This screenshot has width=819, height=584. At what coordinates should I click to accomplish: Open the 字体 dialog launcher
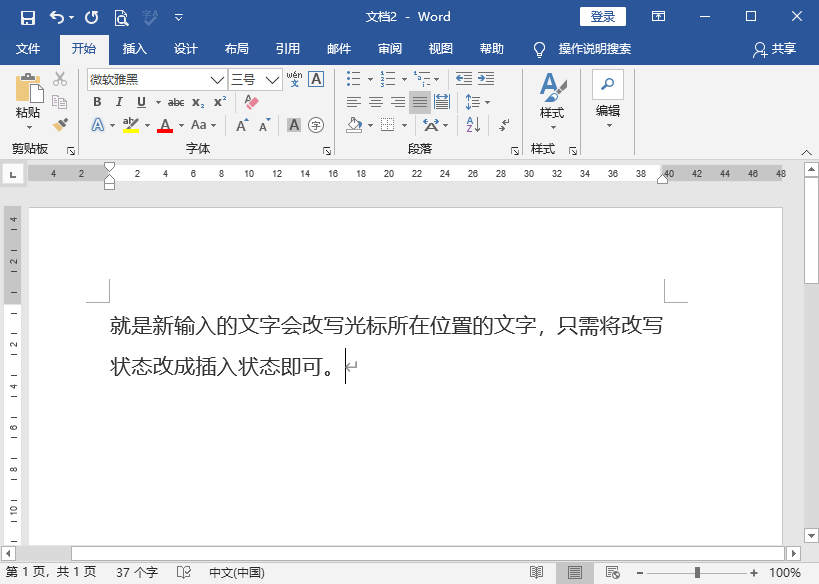pyautogui.click(x=327, y=151)
